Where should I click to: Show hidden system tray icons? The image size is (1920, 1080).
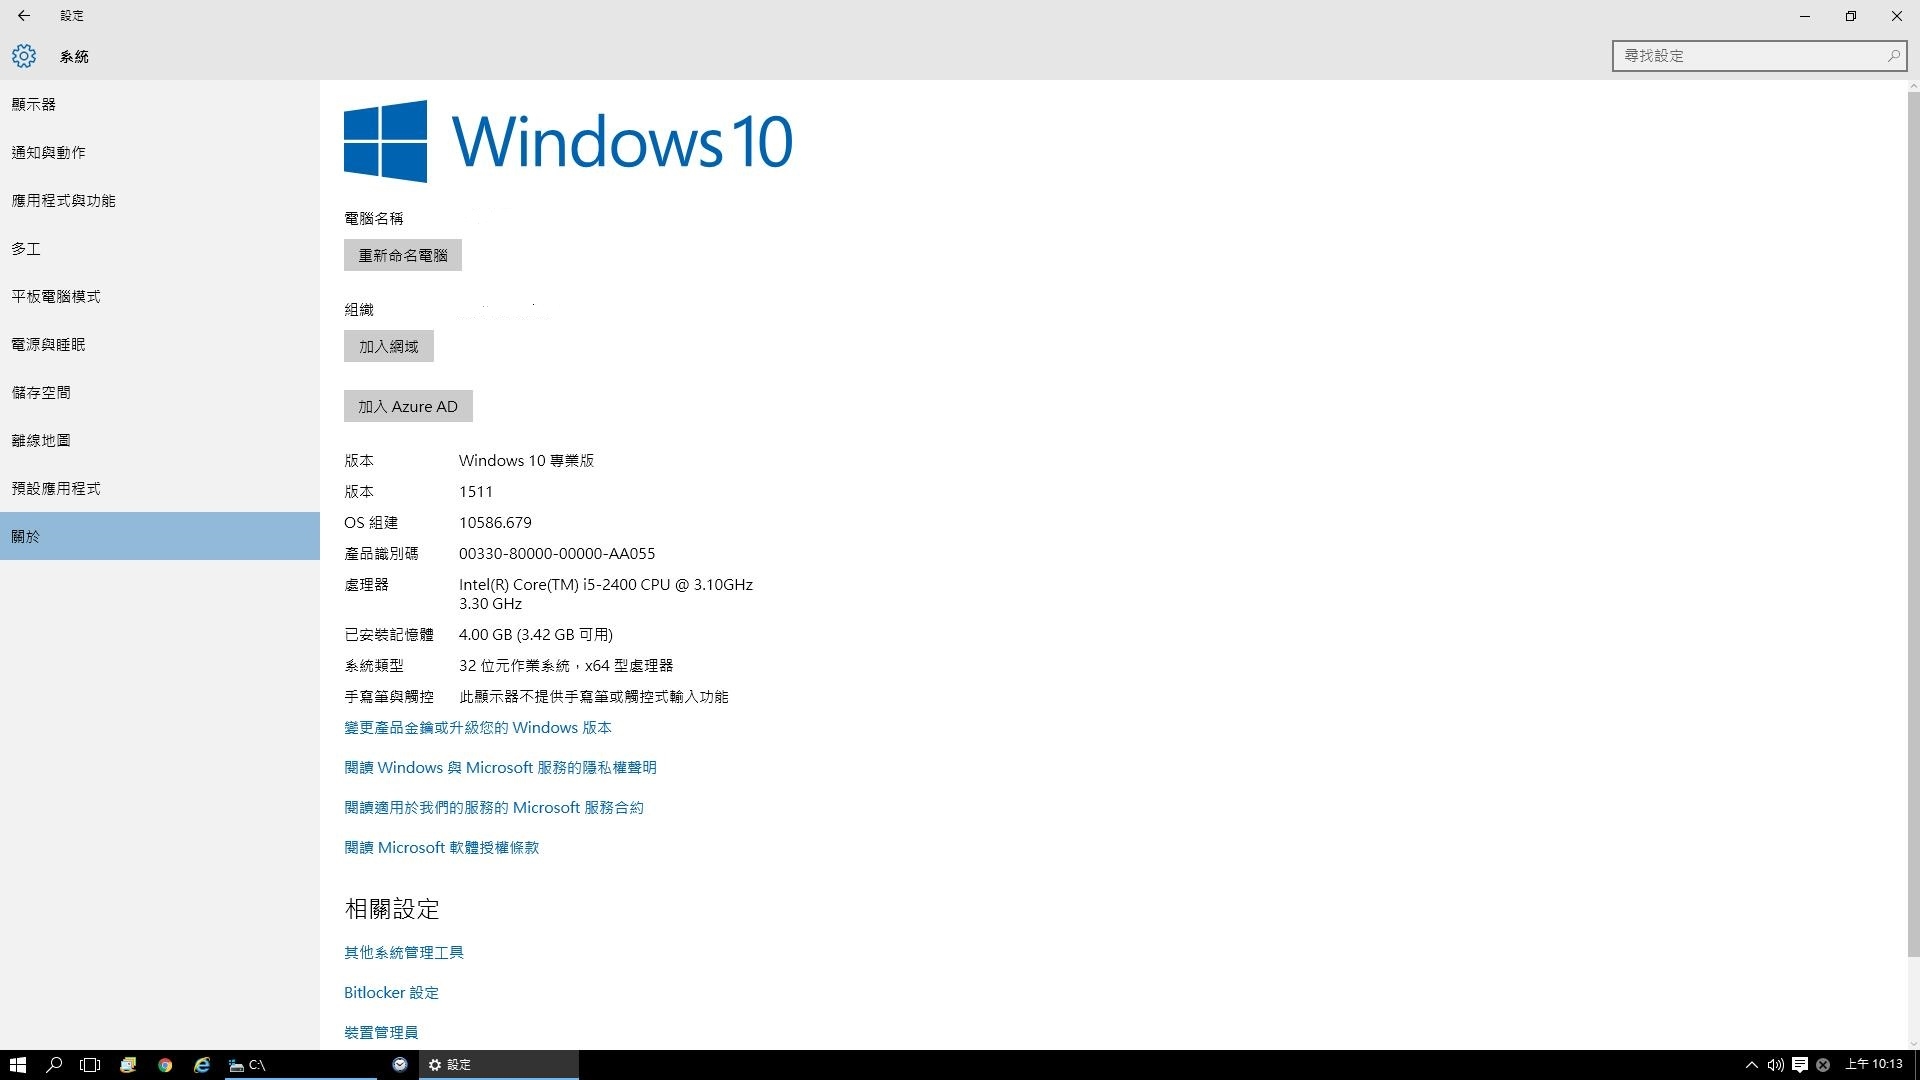click(x=1751, y=1065)
